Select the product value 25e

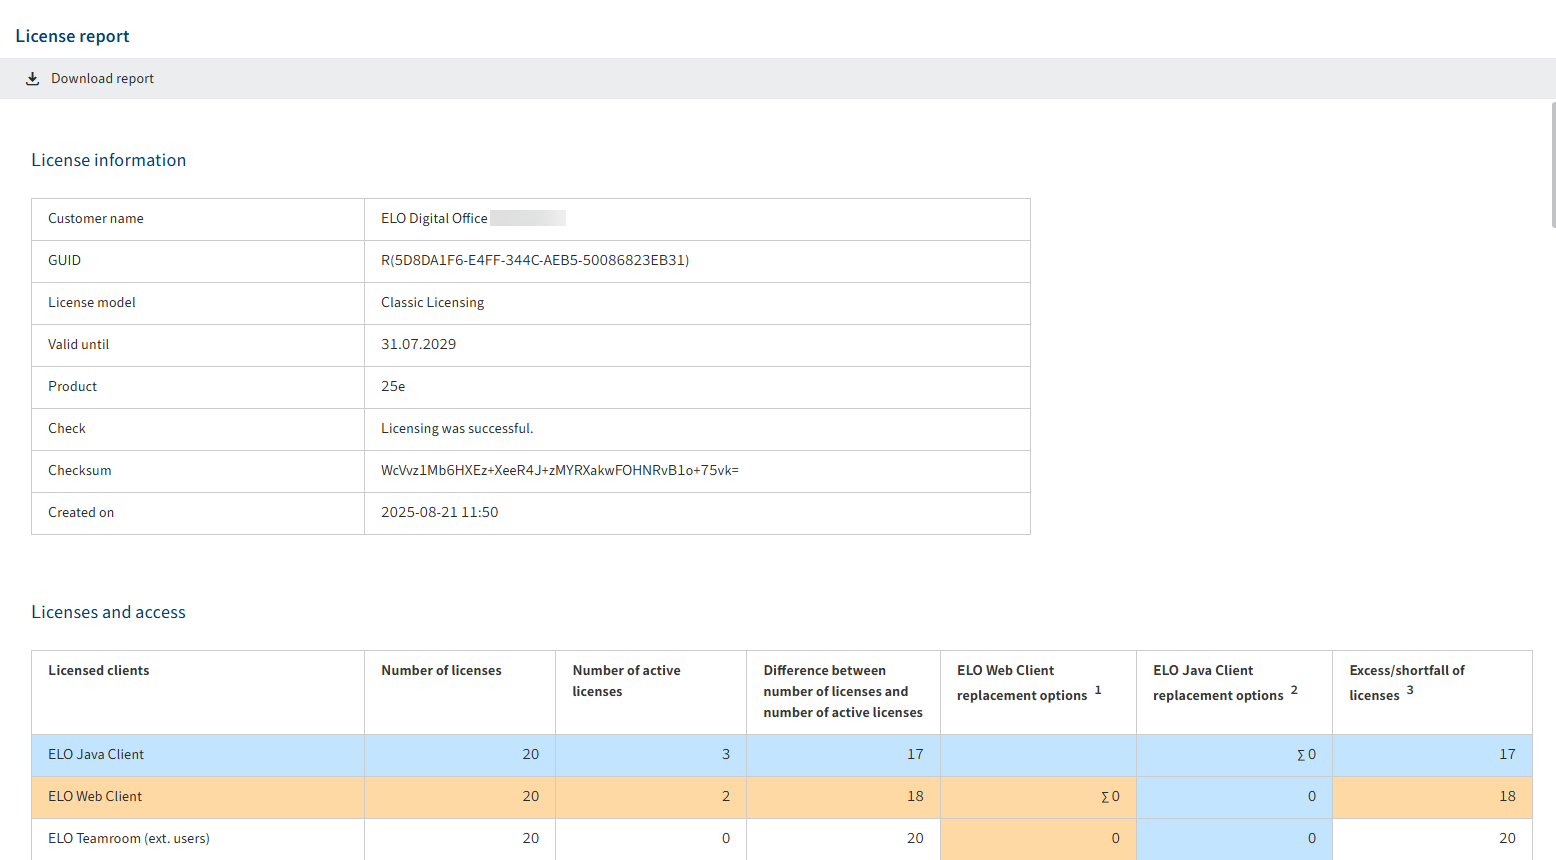(x=393, y=387)
